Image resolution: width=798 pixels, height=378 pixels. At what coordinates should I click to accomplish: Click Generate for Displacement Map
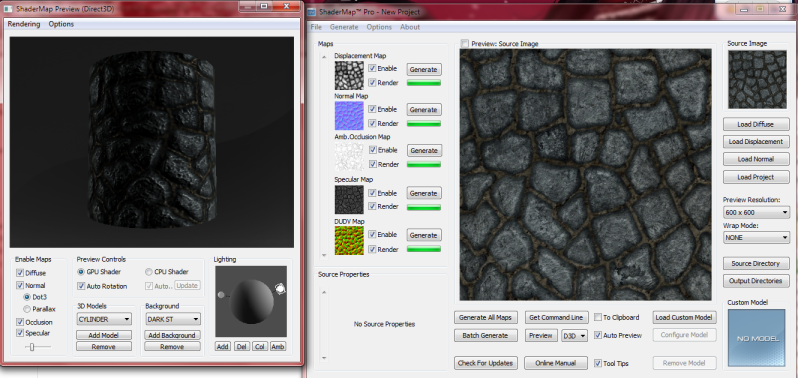pyautogui.click(x=424, y=69)
